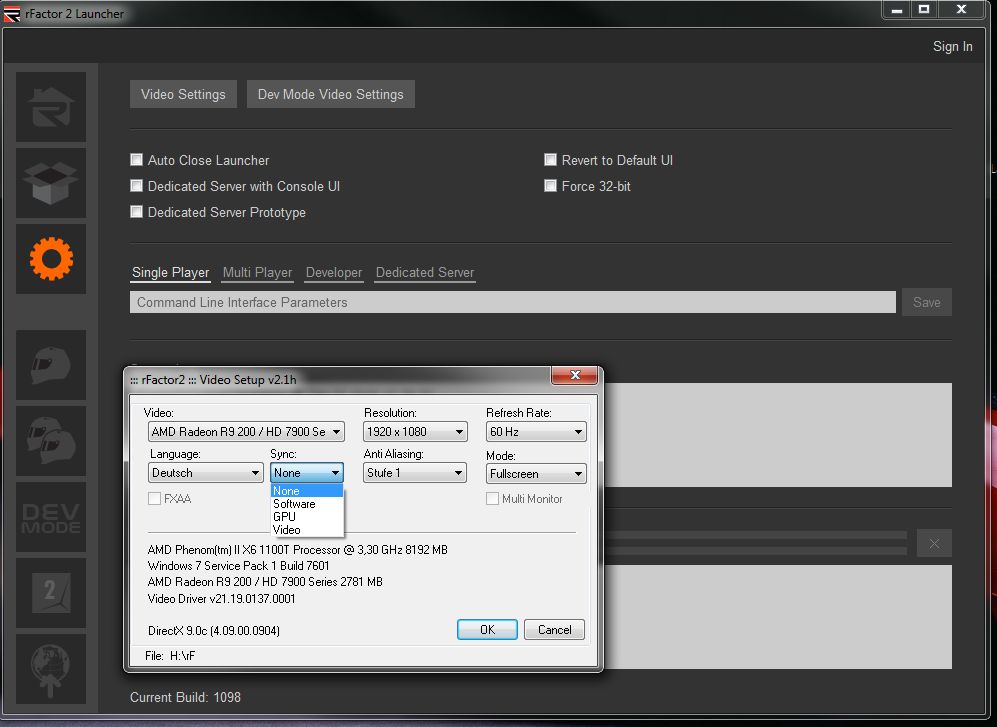Toggle the Force 32-bit checkbox
The height and width of the screenshot is (727, 997).
pyautogui.click(x=551, y=186)
